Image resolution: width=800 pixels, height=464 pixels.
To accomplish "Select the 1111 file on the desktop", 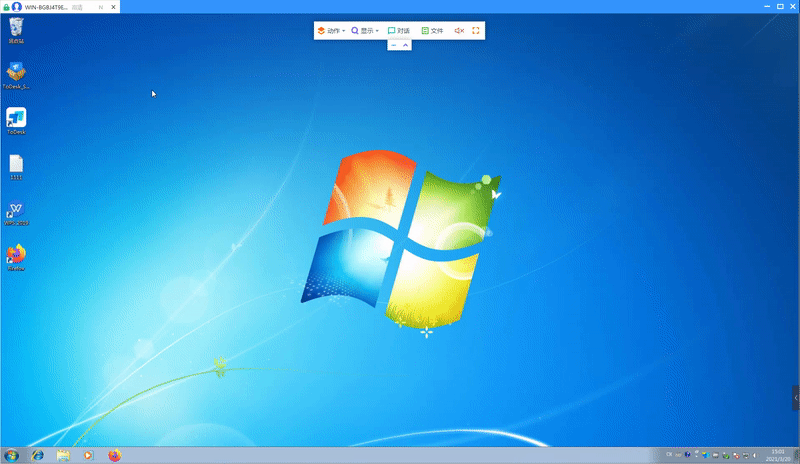I will click(16, 167).
